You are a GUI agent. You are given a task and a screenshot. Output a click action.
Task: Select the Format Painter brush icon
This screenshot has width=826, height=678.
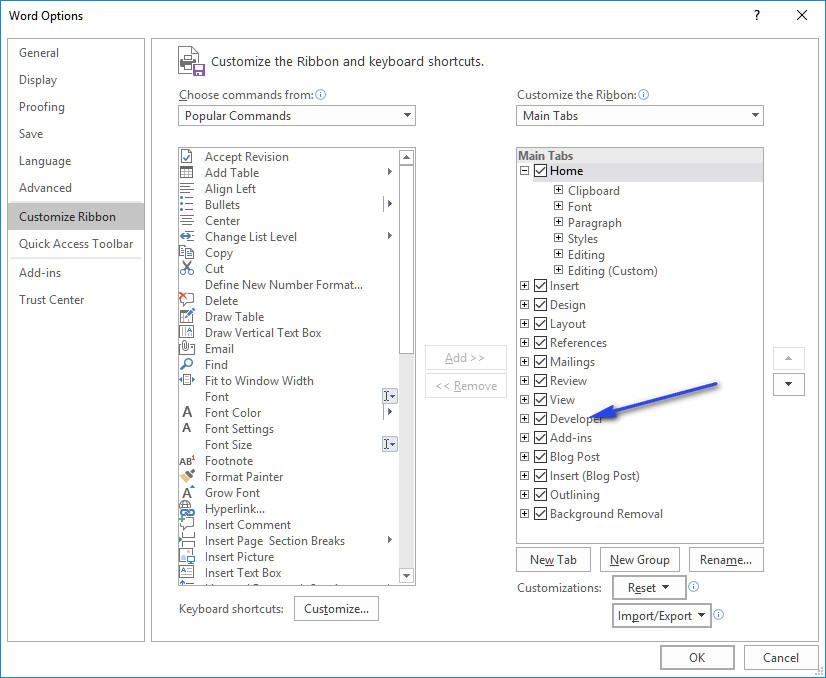pos(186,476)
